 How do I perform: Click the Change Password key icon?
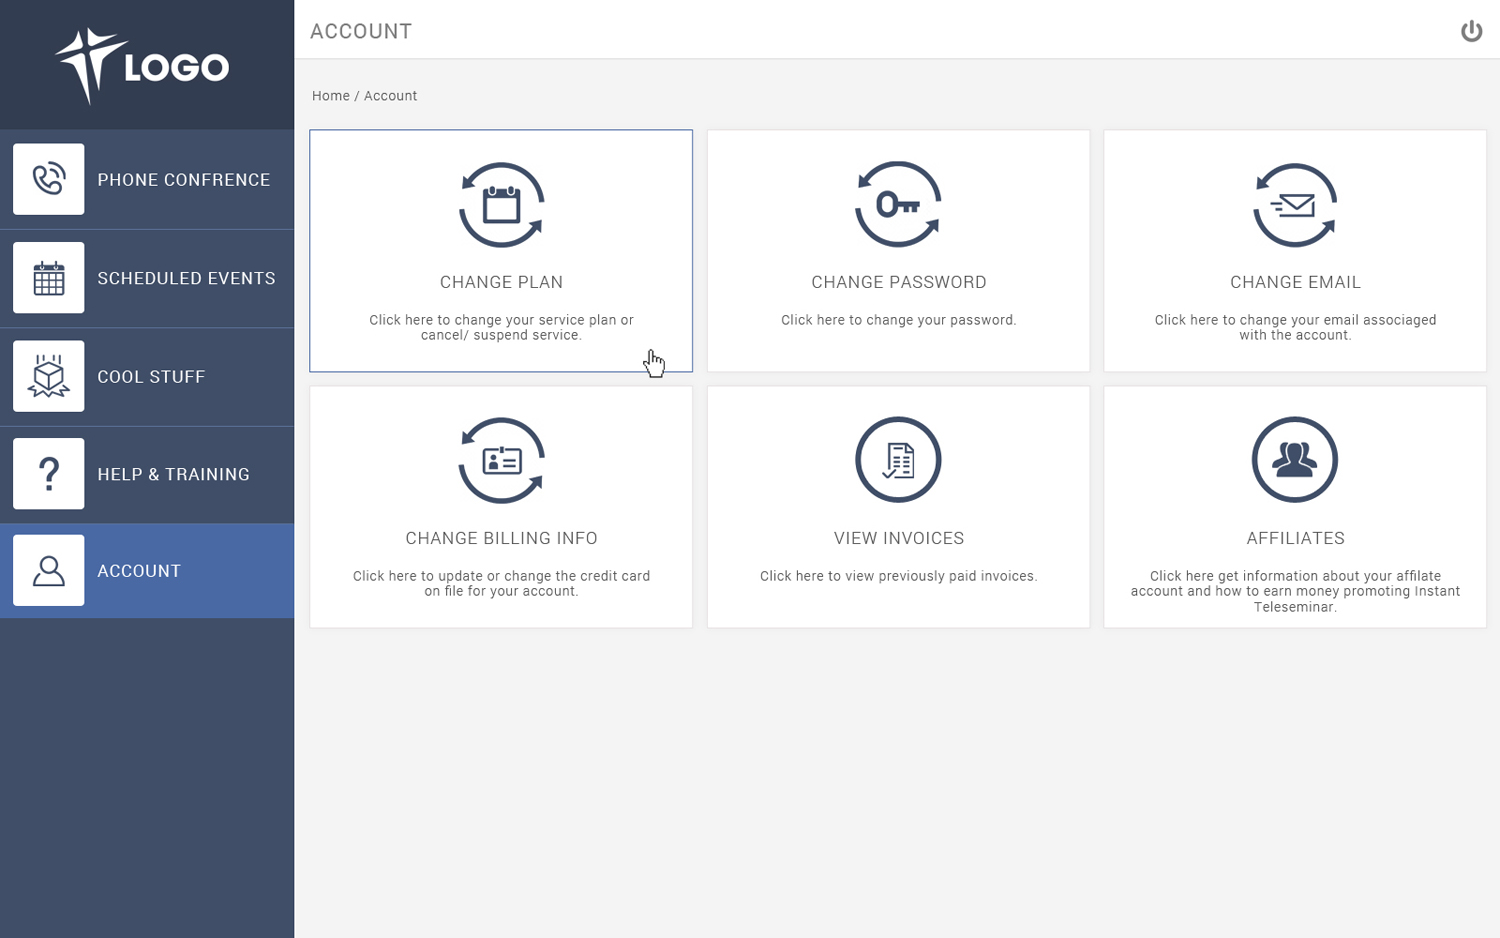pos(898,205)
